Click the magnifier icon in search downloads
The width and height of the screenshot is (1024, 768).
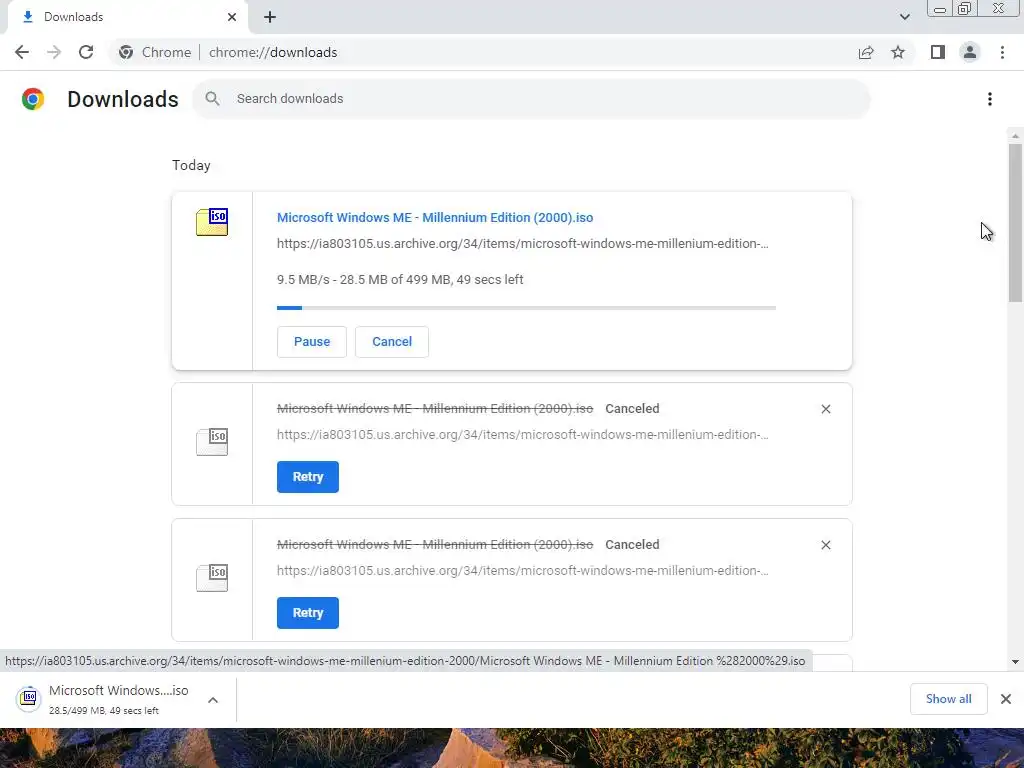212,99
